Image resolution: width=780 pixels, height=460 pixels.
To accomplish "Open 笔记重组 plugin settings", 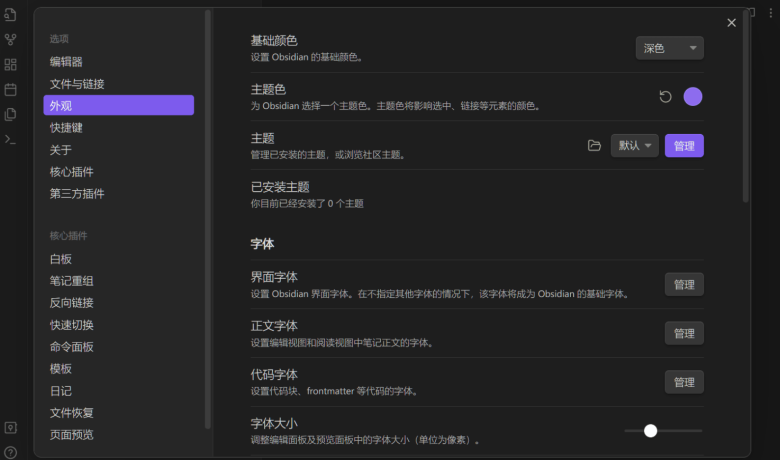I will [119, 281].
